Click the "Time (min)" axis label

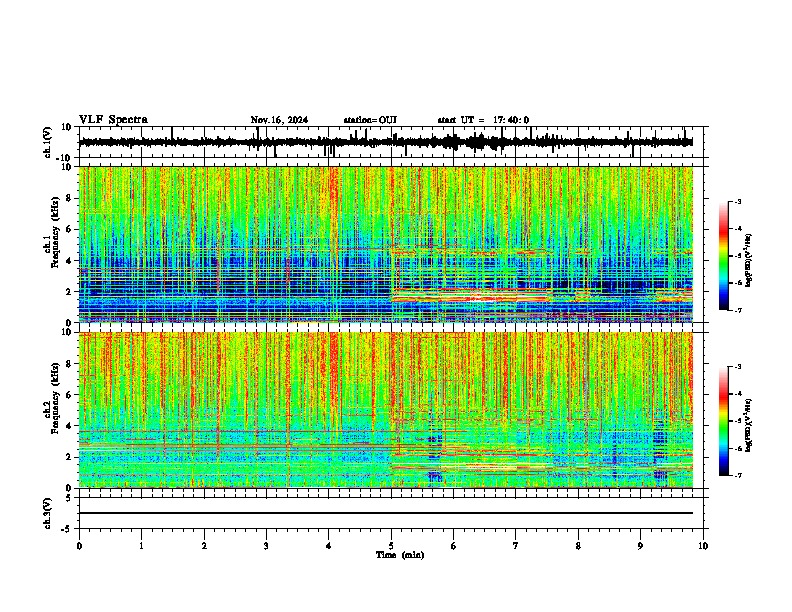click(400, 555)
